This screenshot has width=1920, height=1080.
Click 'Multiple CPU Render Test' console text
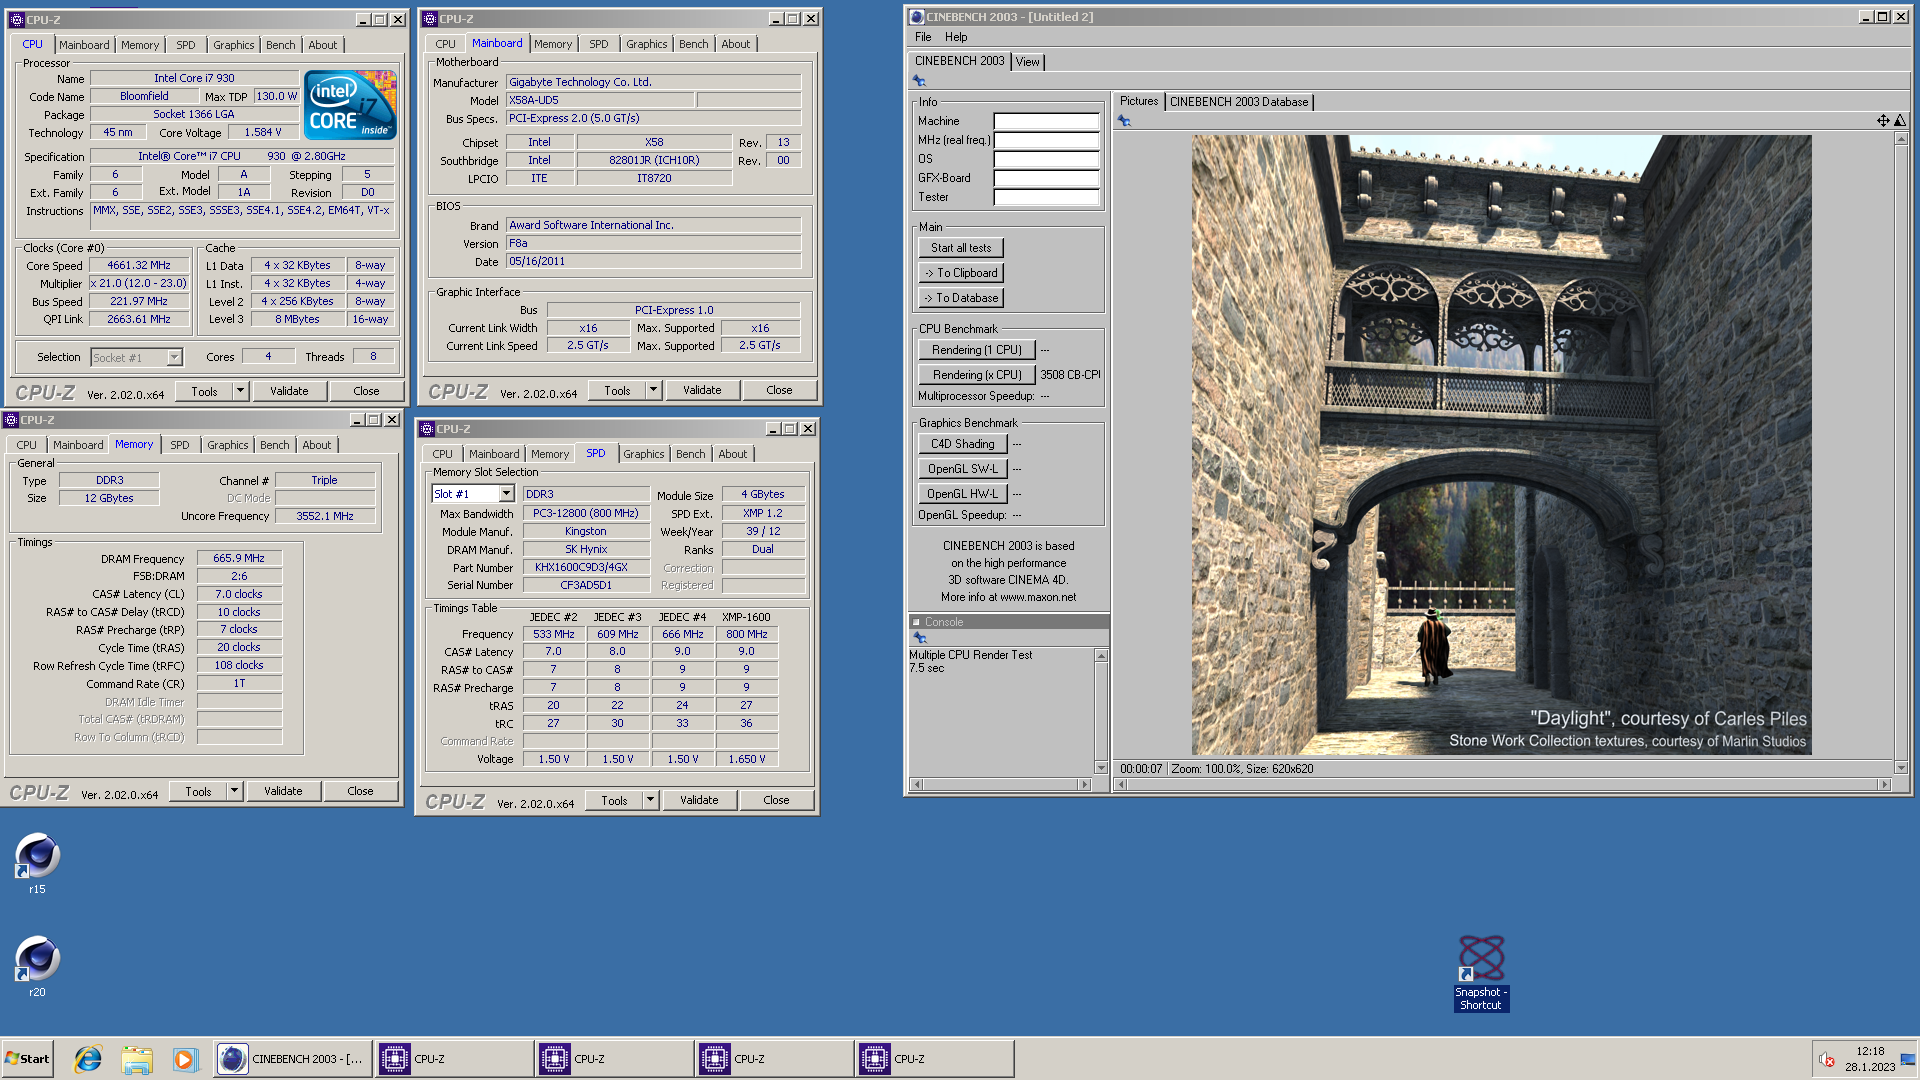[x=970, y=655]
